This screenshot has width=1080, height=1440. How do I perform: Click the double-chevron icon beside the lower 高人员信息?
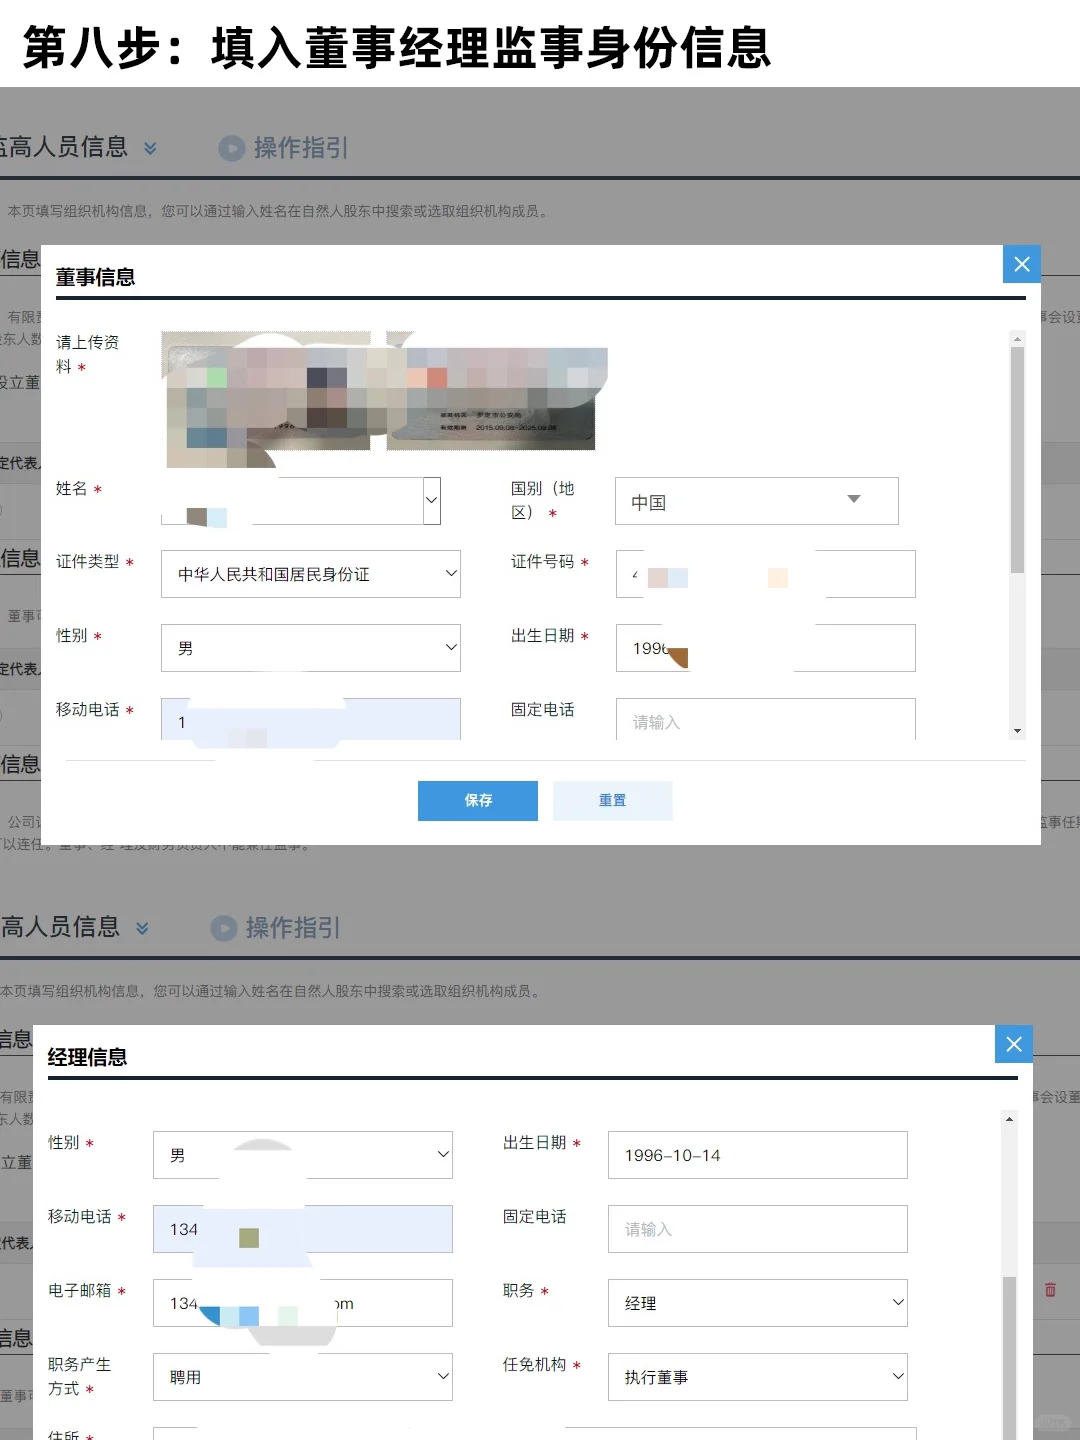click(142, 928)
